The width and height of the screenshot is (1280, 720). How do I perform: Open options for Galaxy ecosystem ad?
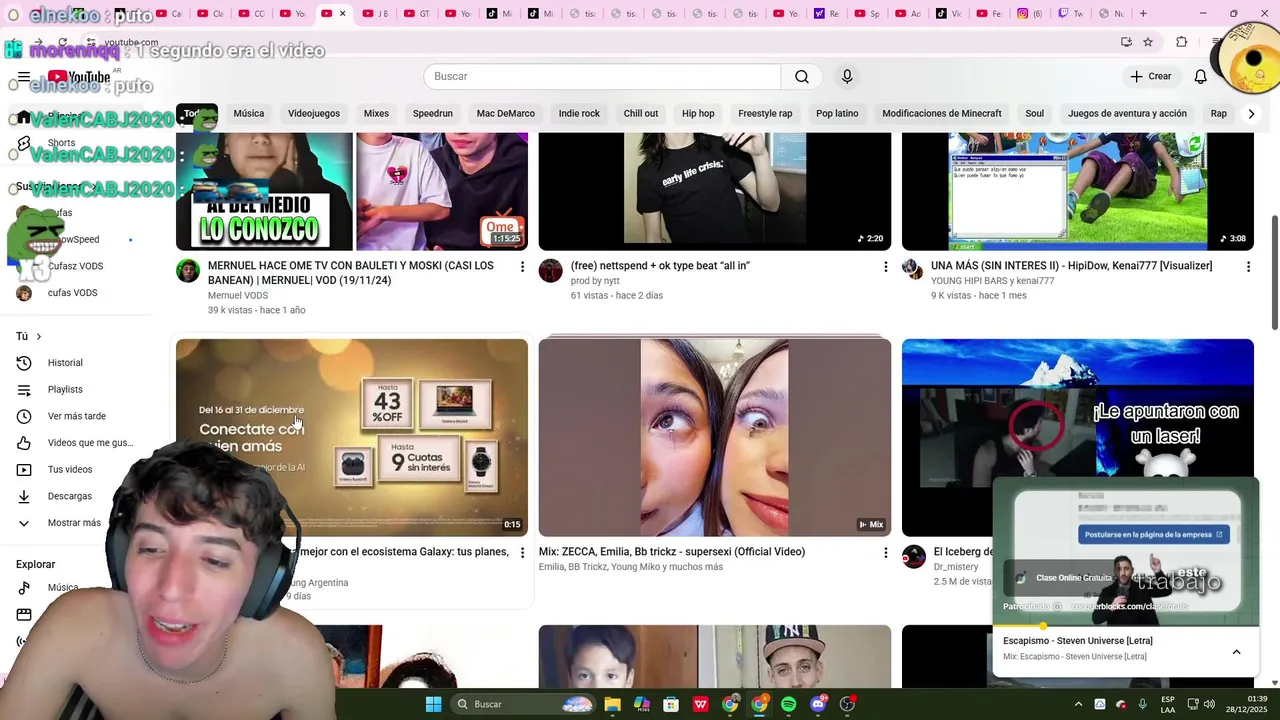coord(522,553)
